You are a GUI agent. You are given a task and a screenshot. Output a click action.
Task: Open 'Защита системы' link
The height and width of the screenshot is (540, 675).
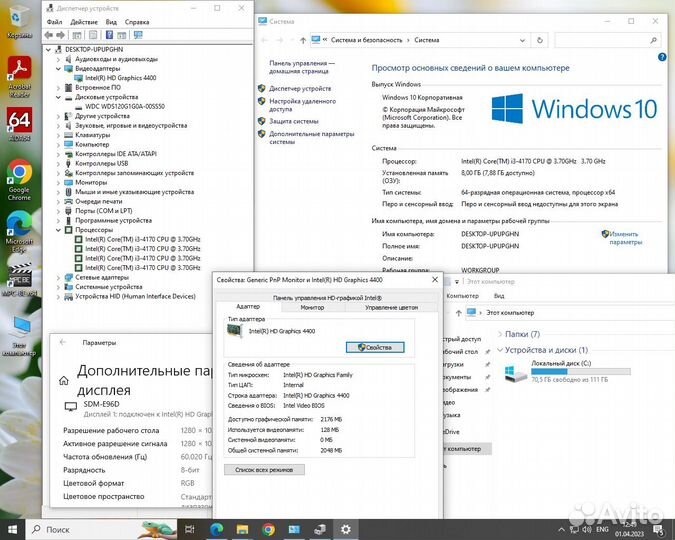pyautogui.click(x=294, y=121)
